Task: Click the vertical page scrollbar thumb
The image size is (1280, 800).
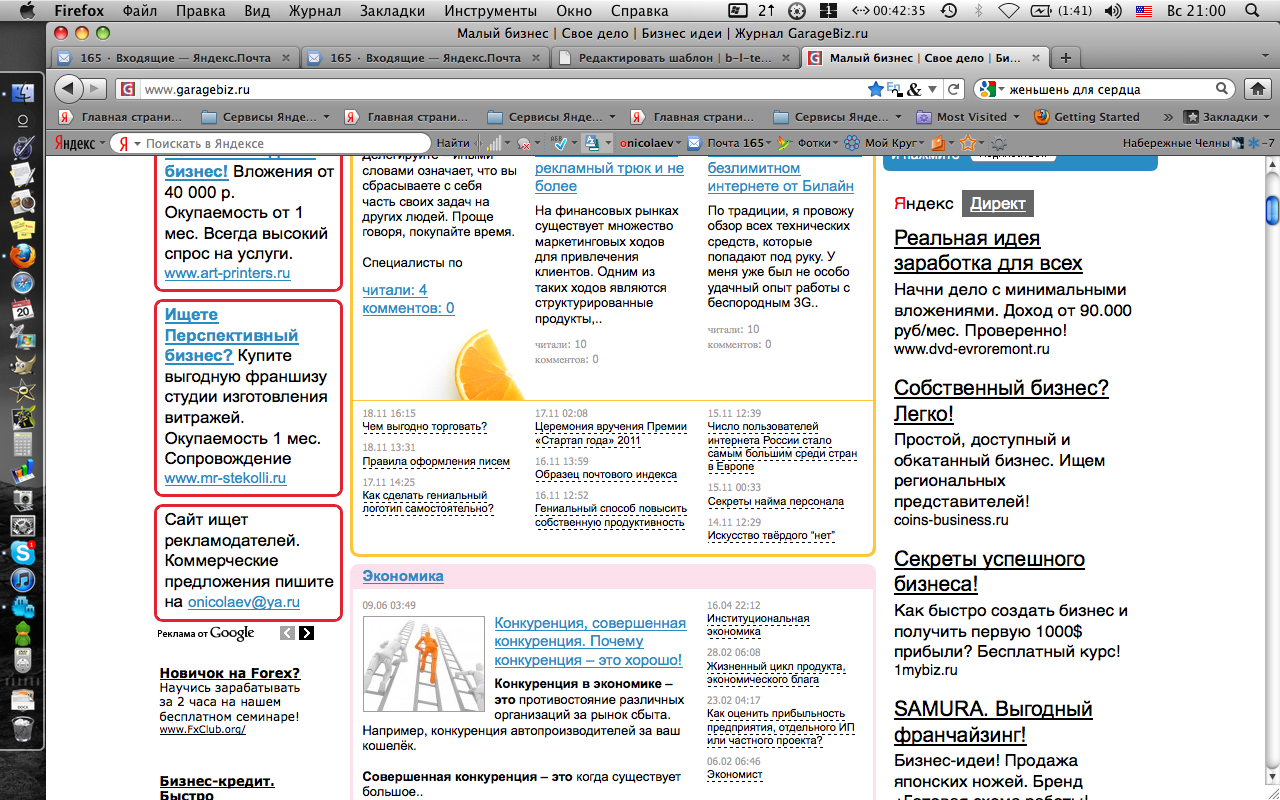Action: pos(1272,211)
